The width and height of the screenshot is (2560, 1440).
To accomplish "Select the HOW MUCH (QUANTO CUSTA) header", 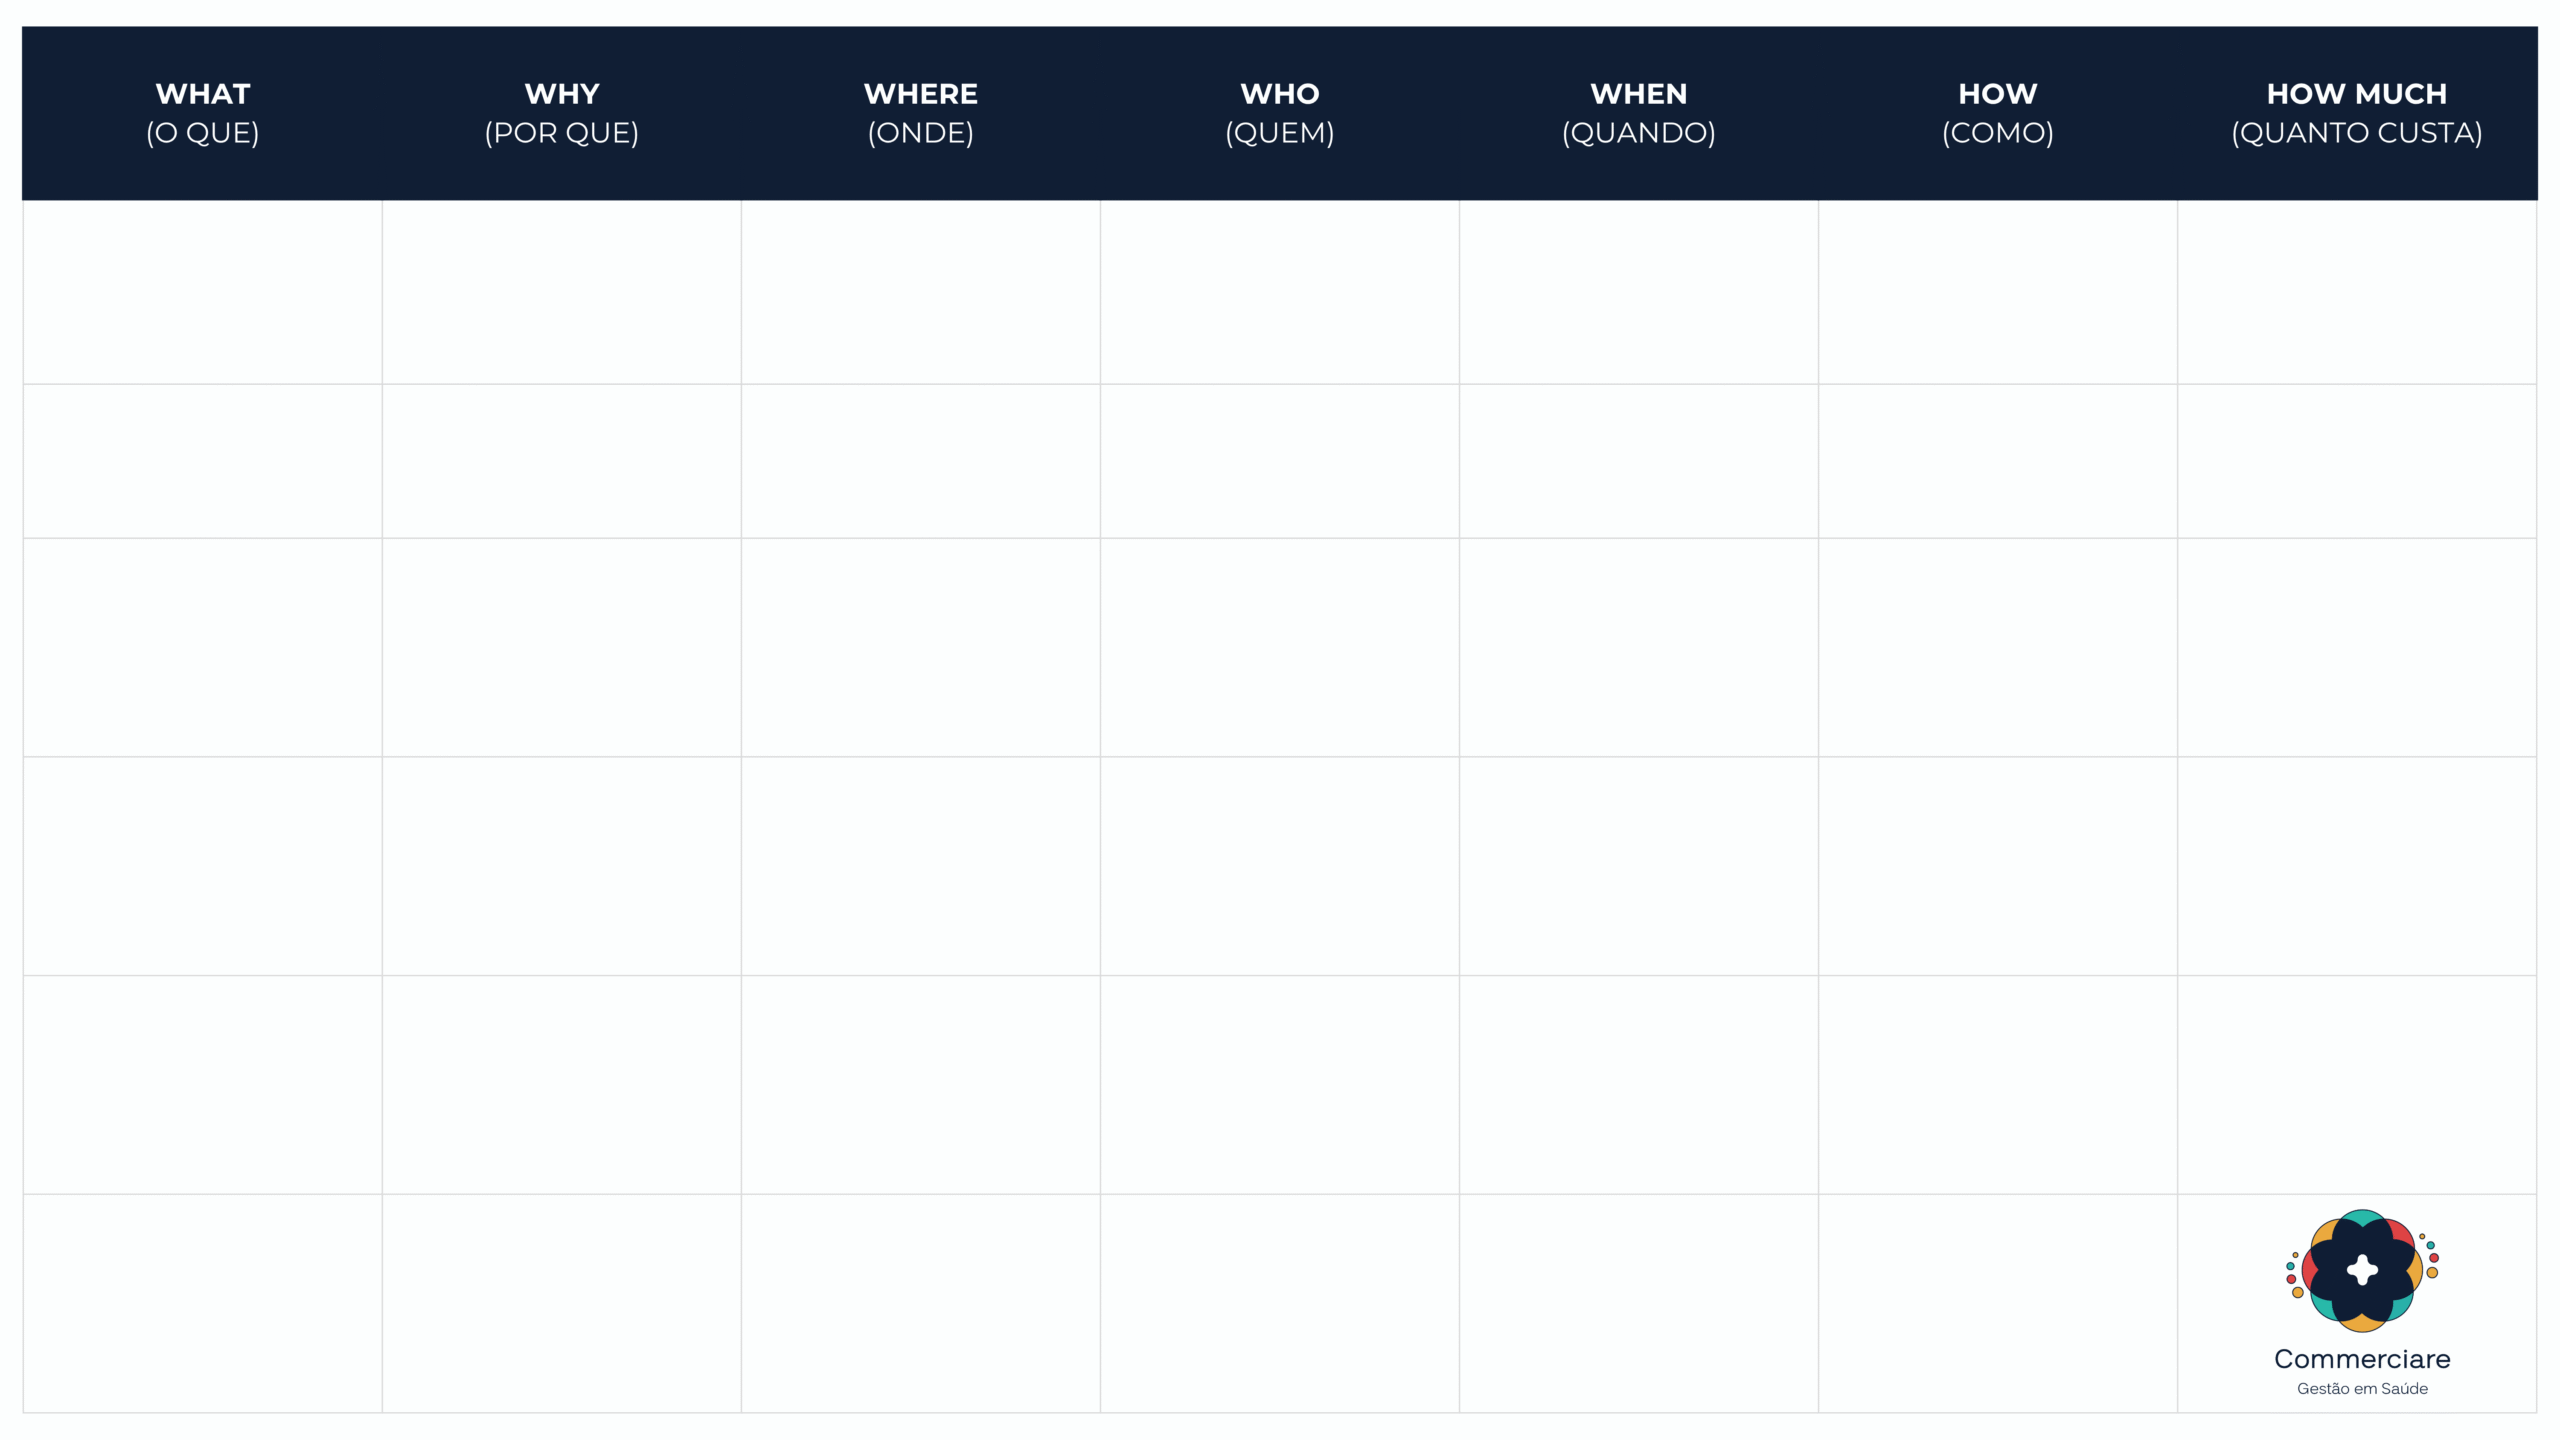I will 2357,113.
